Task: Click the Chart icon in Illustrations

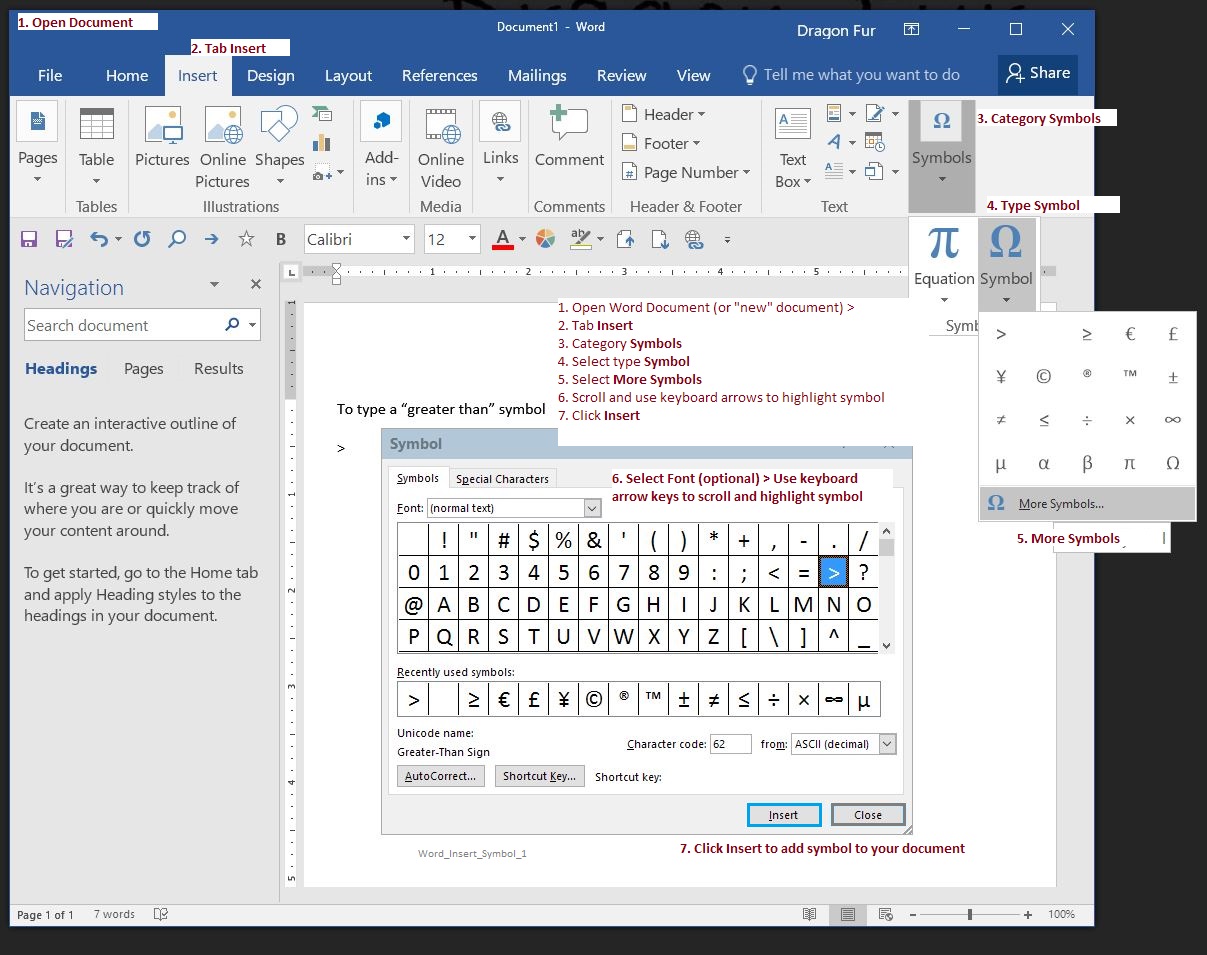Action: (322, 142)
